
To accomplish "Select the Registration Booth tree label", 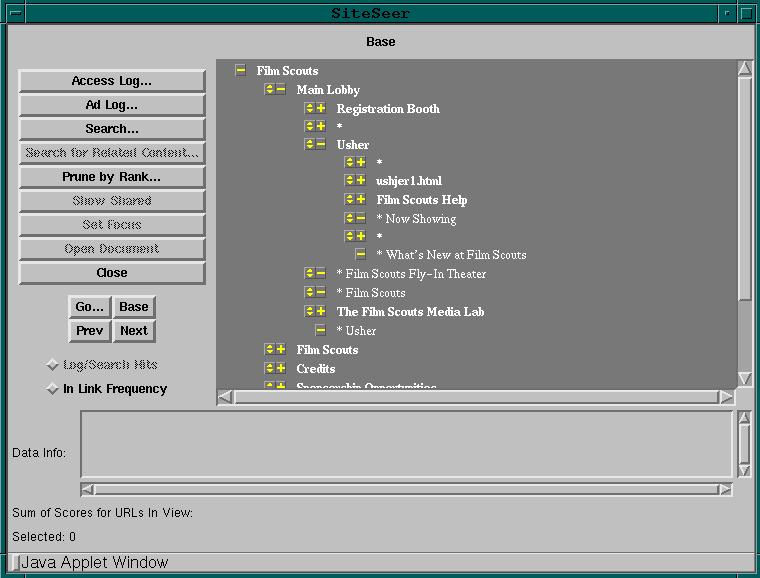I will tap(388, 109).
